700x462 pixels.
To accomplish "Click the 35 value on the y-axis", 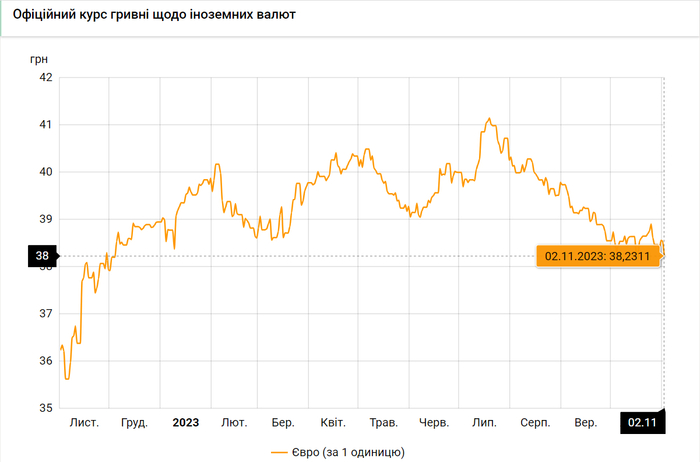I will (43, 408).
